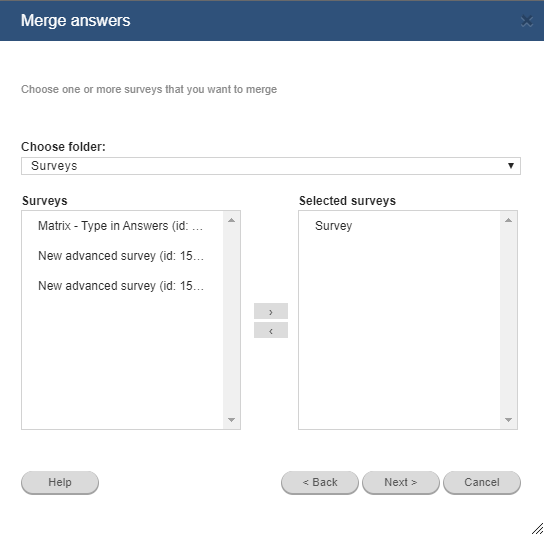Open the Choose folder dropdown
Image resolution: width=544 pixels, height=535 pixels.
[x=271, y=166]
